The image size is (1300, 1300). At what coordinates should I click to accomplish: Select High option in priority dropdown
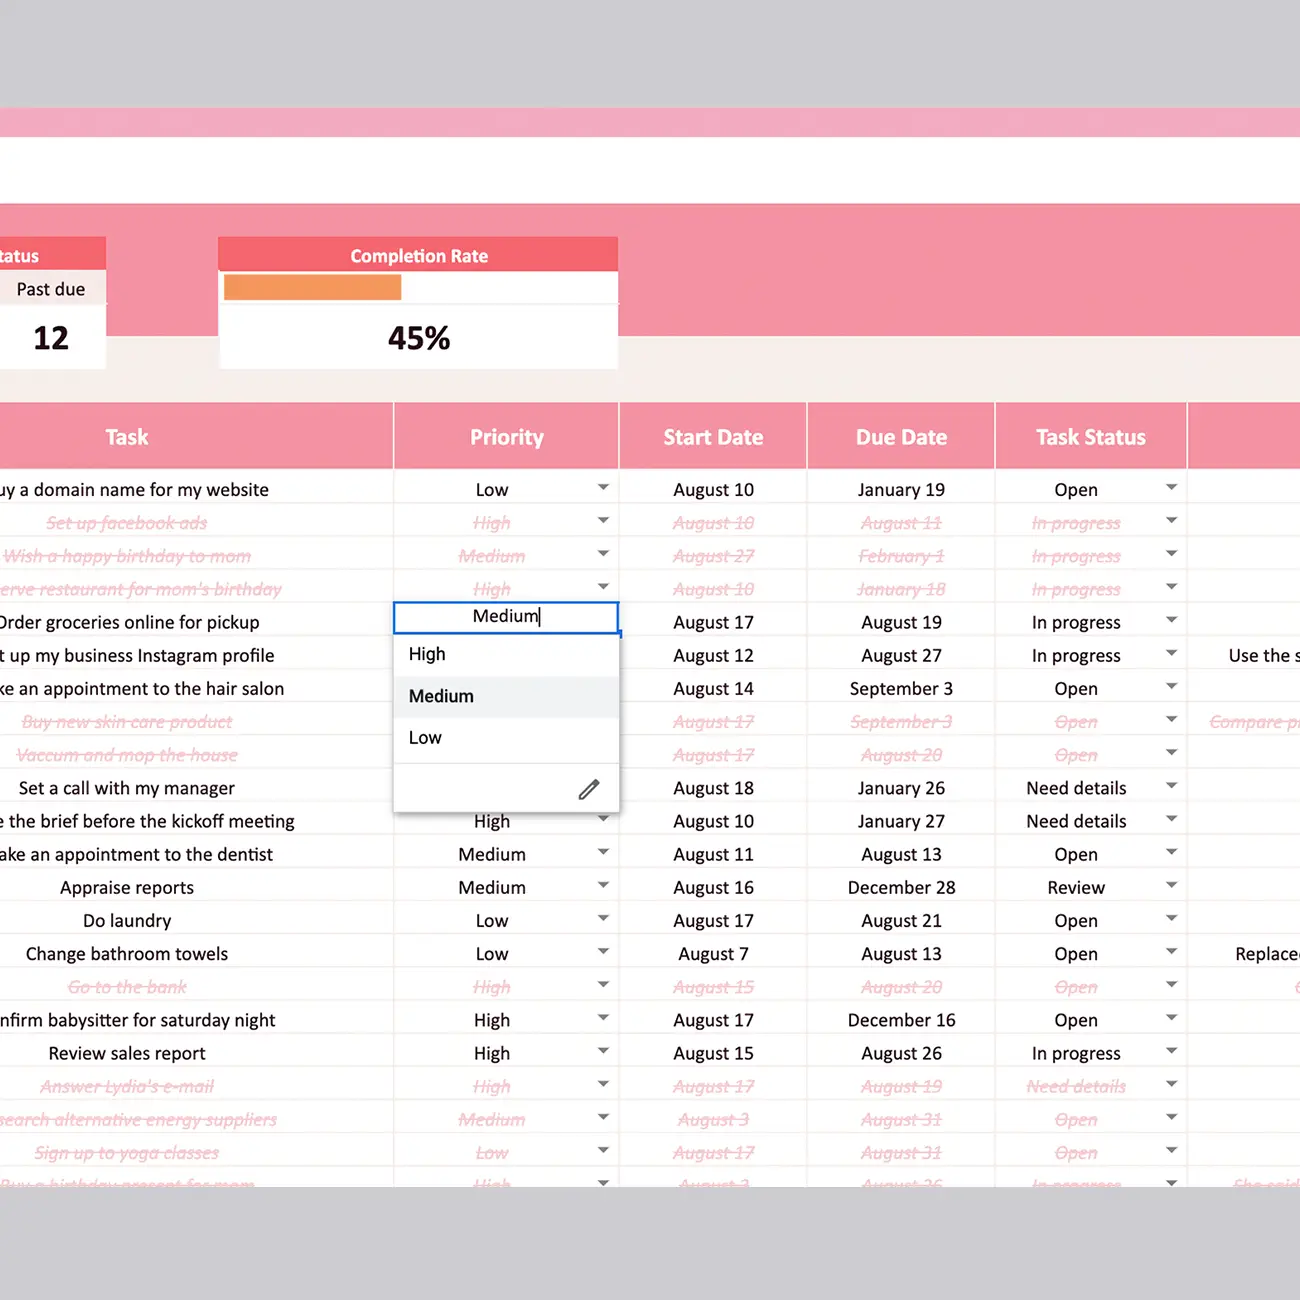tap(506, 654)
